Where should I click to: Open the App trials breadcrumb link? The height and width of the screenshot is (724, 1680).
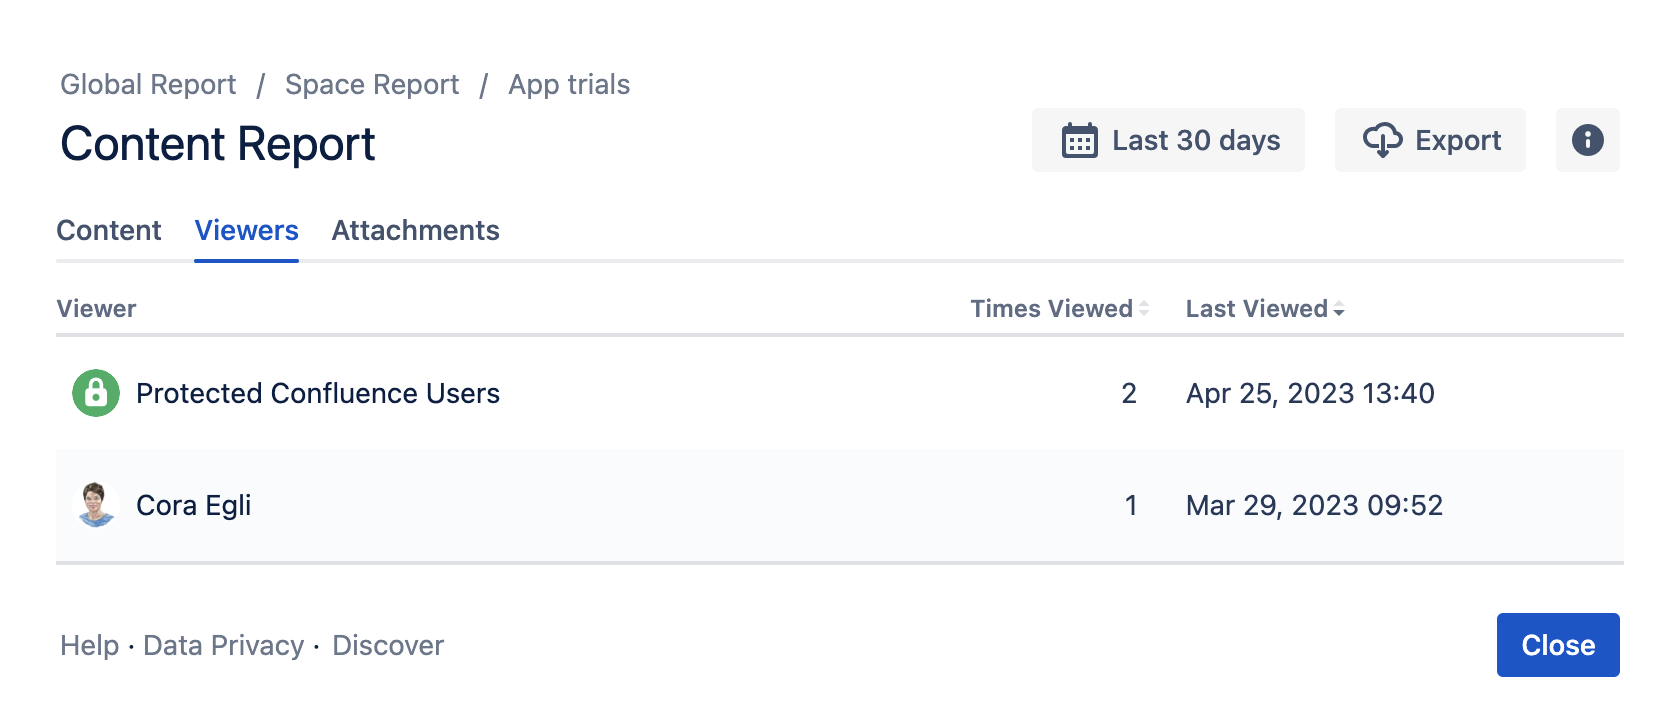(x=569, y=84)
